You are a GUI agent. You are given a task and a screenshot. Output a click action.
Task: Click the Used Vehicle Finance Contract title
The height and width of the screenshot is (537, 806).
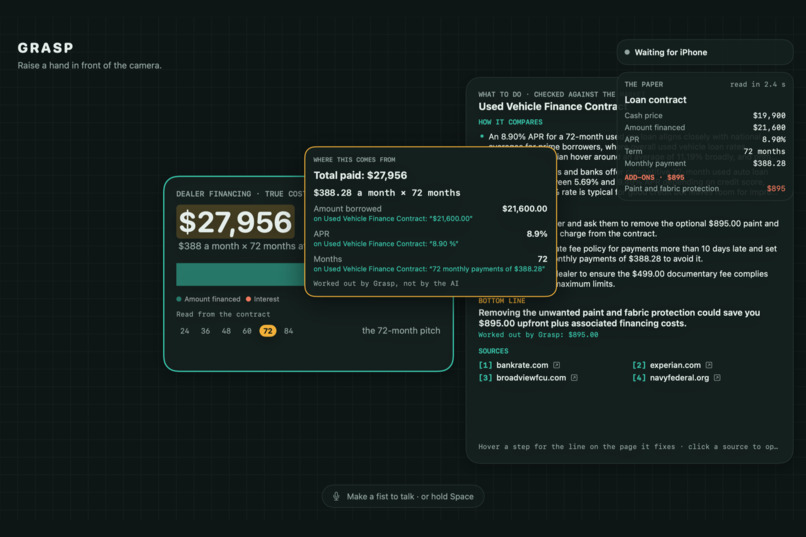point(548,106)
